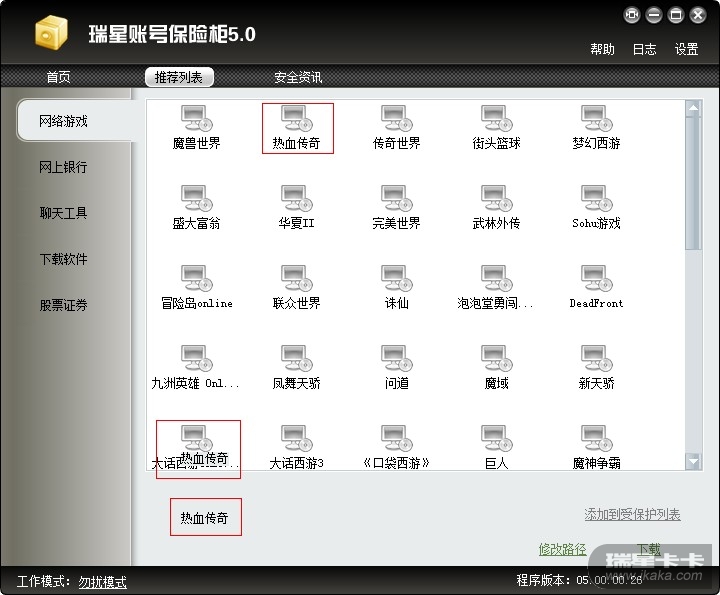This screenshot has width=720, height=595.
Task: Select 股票证券 category in sidebar
Action: coord(63,304)
